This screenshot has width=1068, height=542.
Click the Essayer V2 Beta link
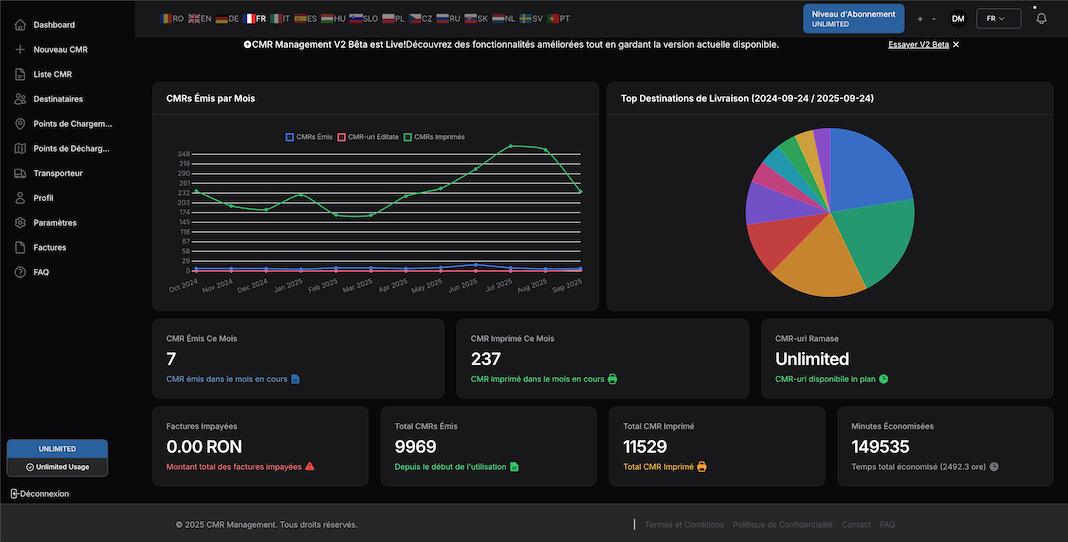click(918, 45)
